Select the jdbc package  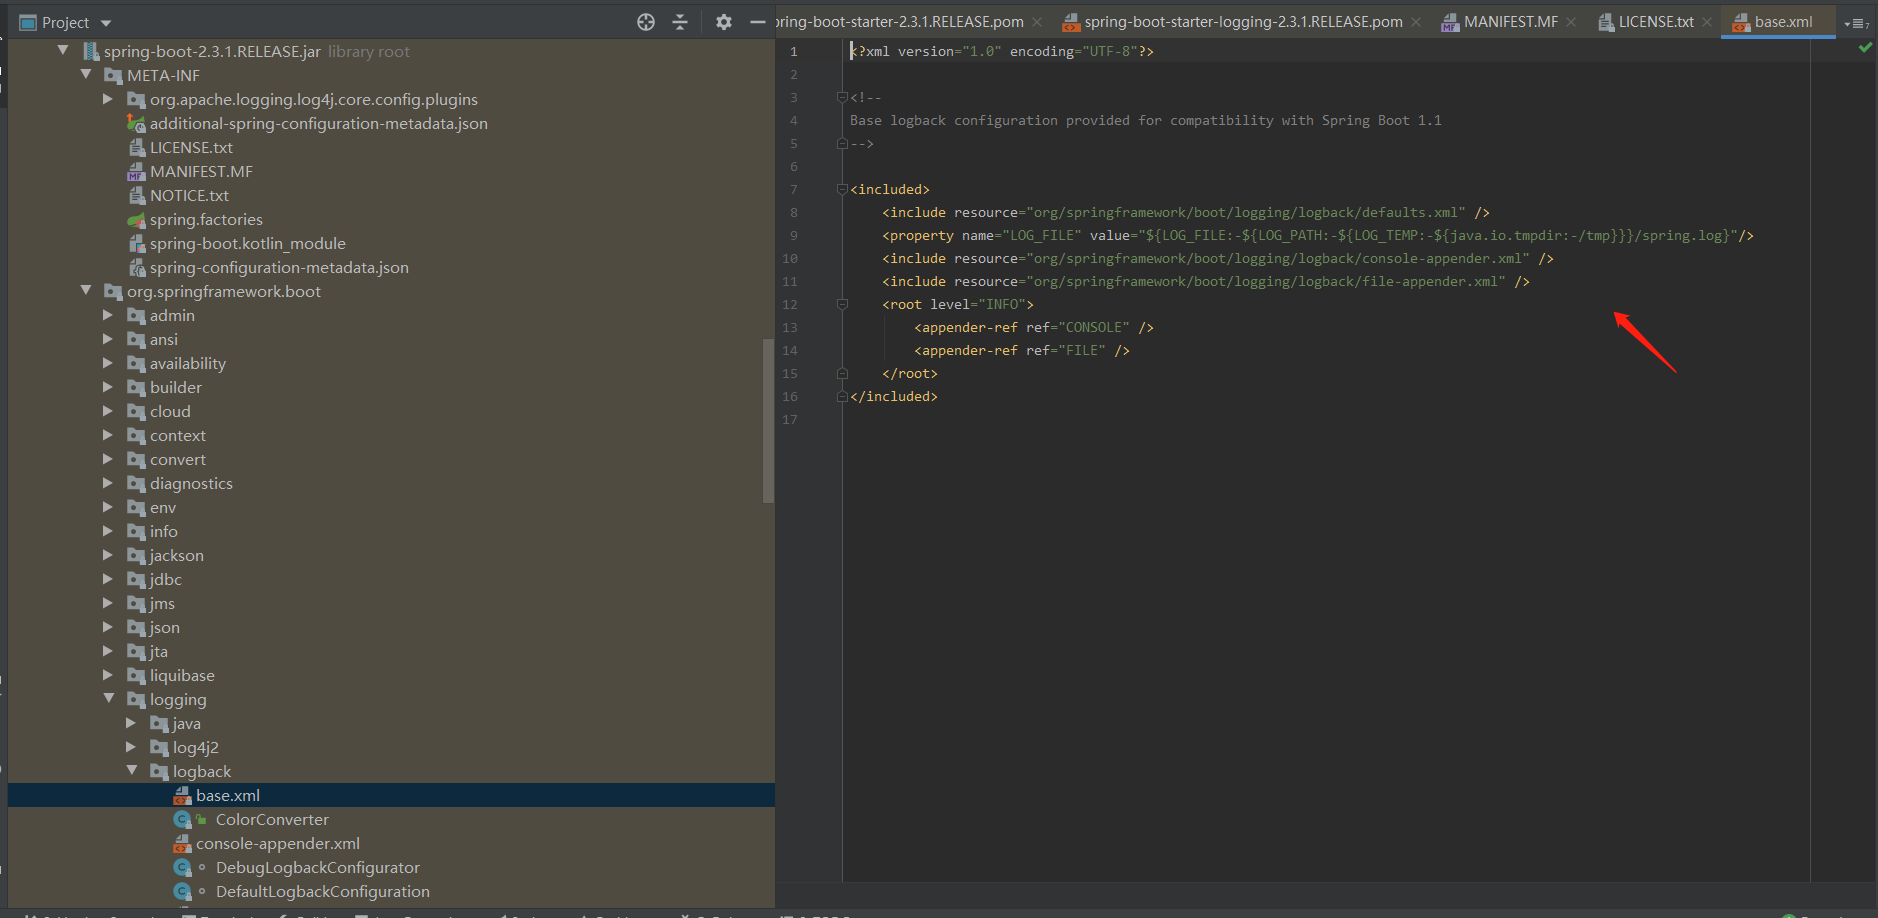click(x=166, y=579)
